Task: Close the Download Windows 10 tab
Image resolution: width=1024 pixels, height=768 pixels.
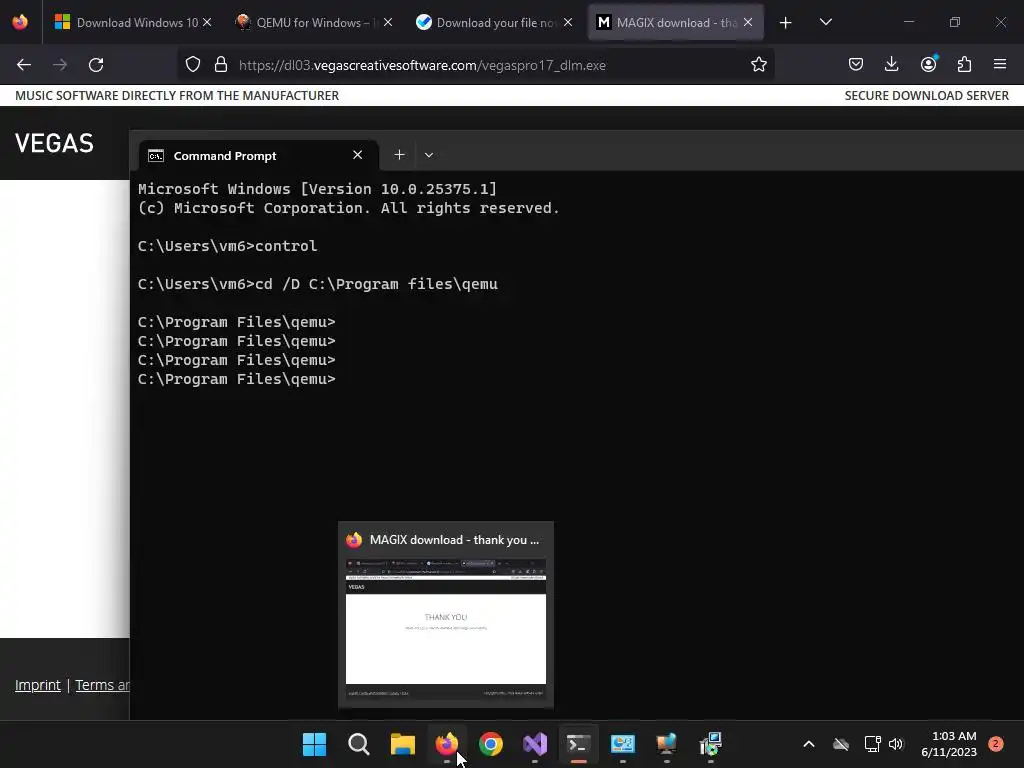Action: pos(207,23)
